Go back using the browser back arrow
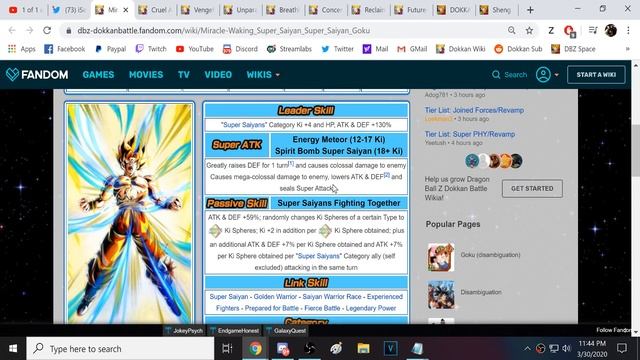640x360 pixels. tap(12, 31)
